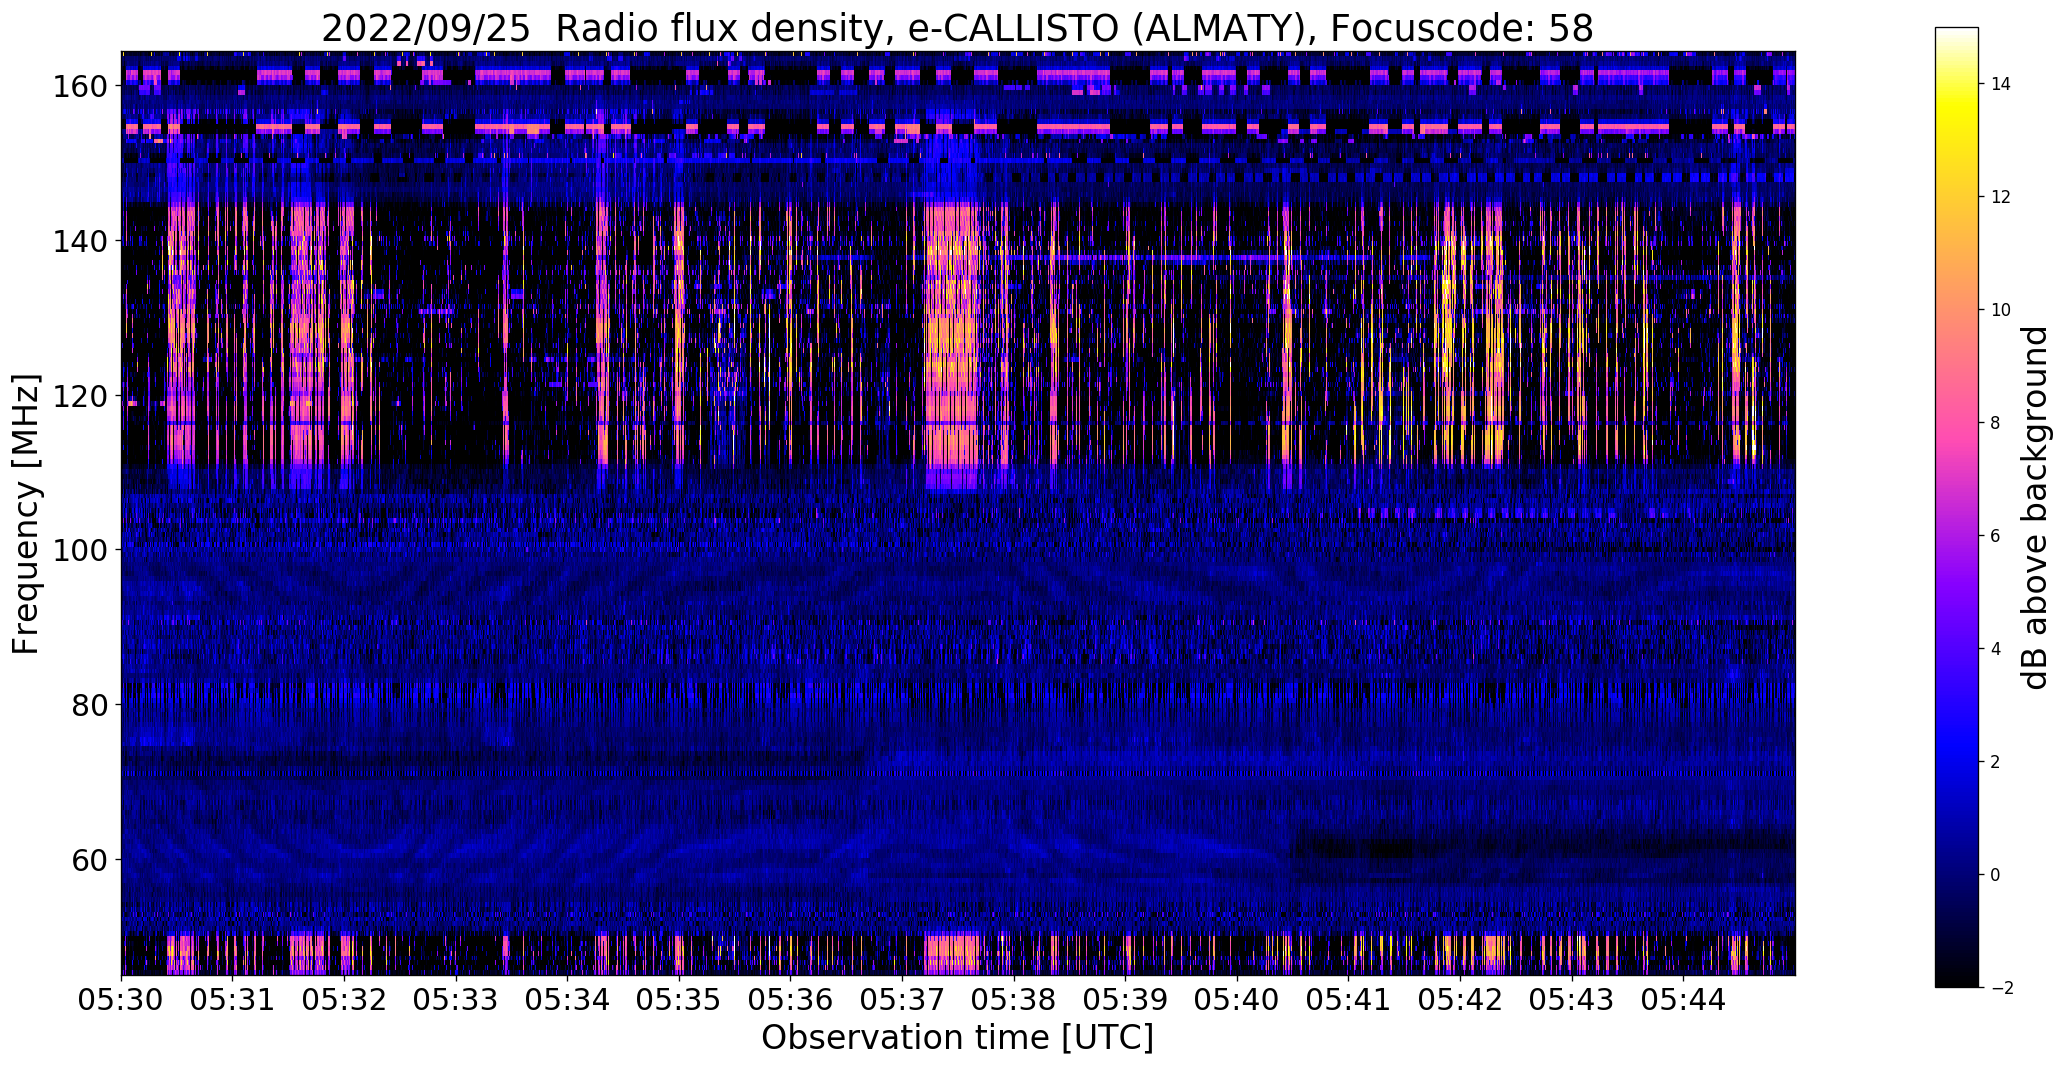This screenshot has width=2066, height=1067.
Task: Click the 05:37 time axis label
Action: pyautogui.click(x=902, y=1000)
